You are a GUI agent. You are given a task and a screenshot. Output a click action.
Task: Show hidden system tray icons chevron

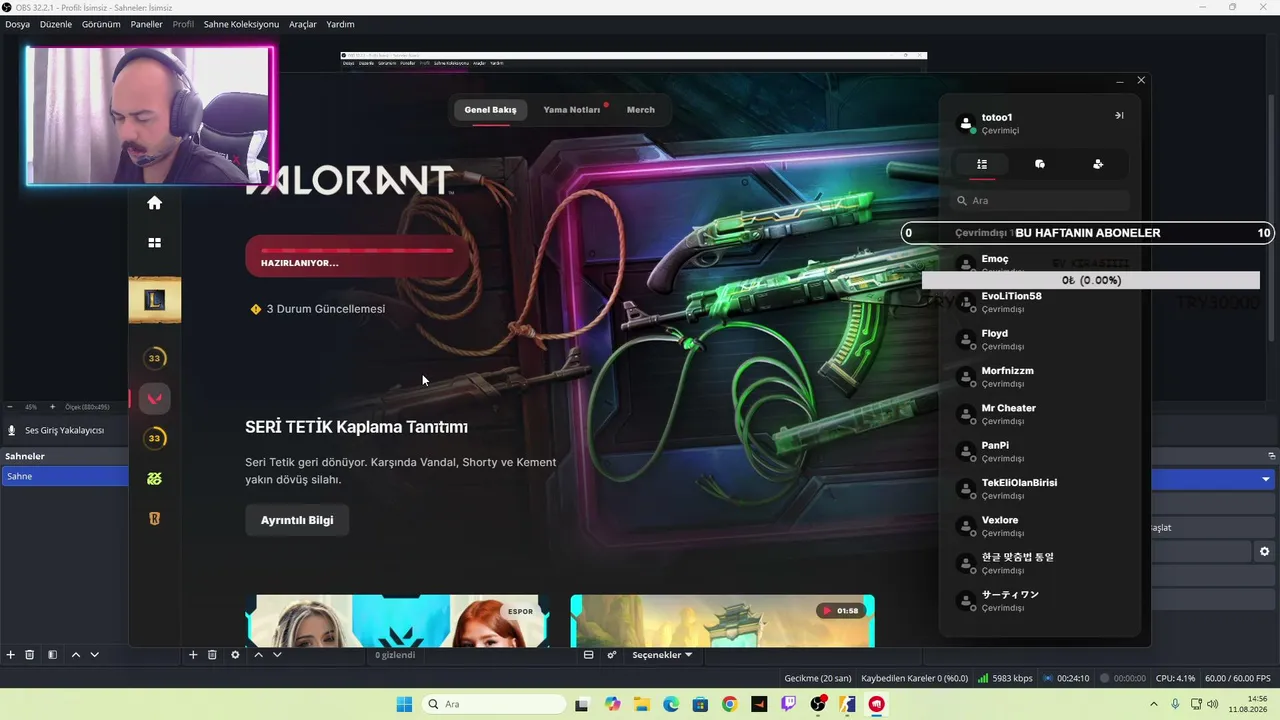(x=1155, y=704)
